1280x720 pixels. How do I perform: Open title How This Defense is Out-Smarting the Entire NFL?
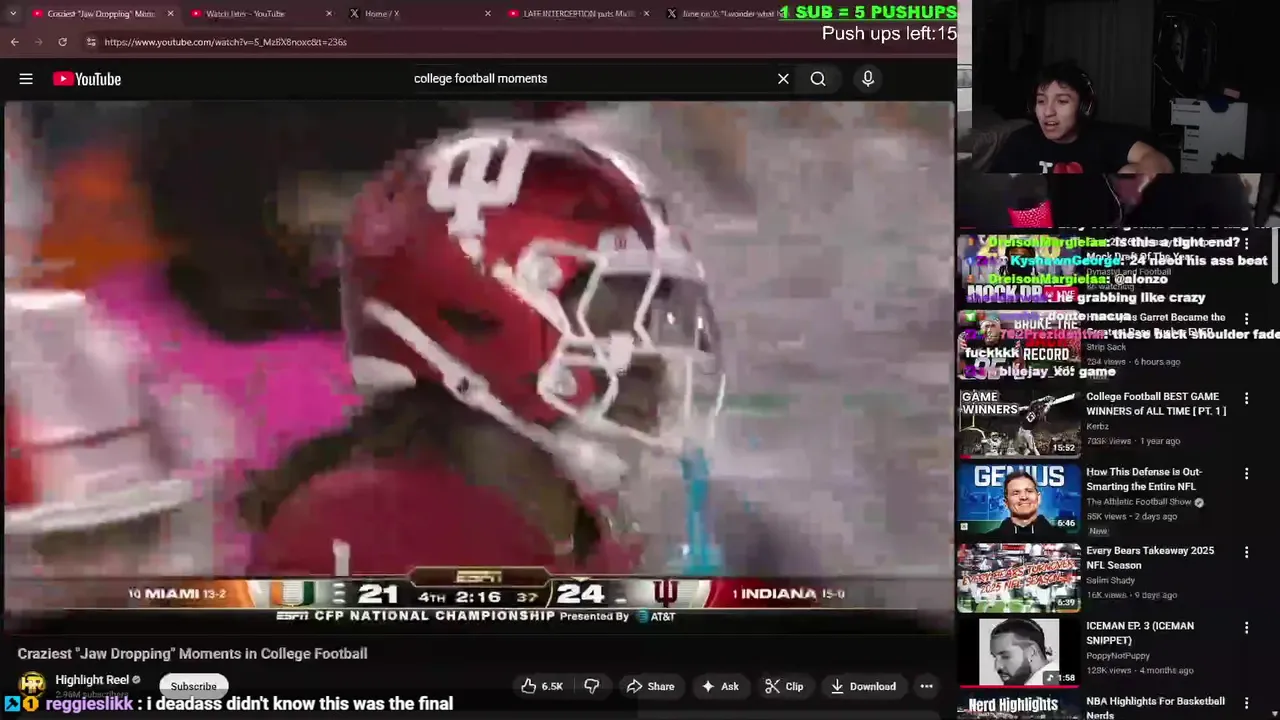click(x=1144, y=479)
